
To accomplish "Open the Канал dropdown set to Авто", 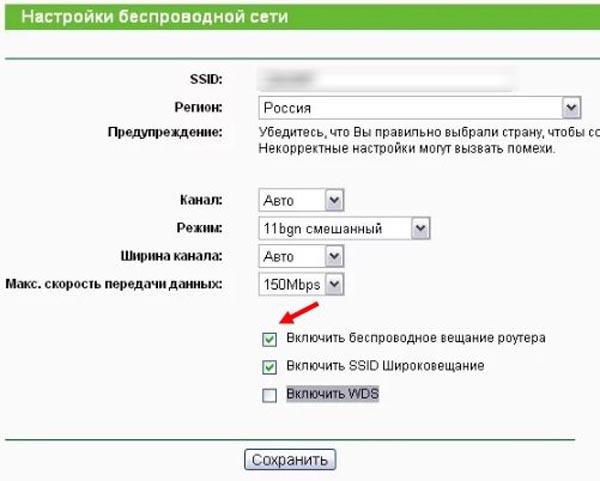I will 301,200.
